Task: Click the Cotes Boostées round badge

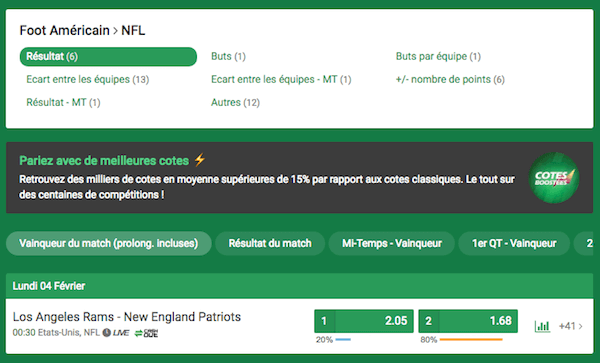Action: click(x=554, y=178)
